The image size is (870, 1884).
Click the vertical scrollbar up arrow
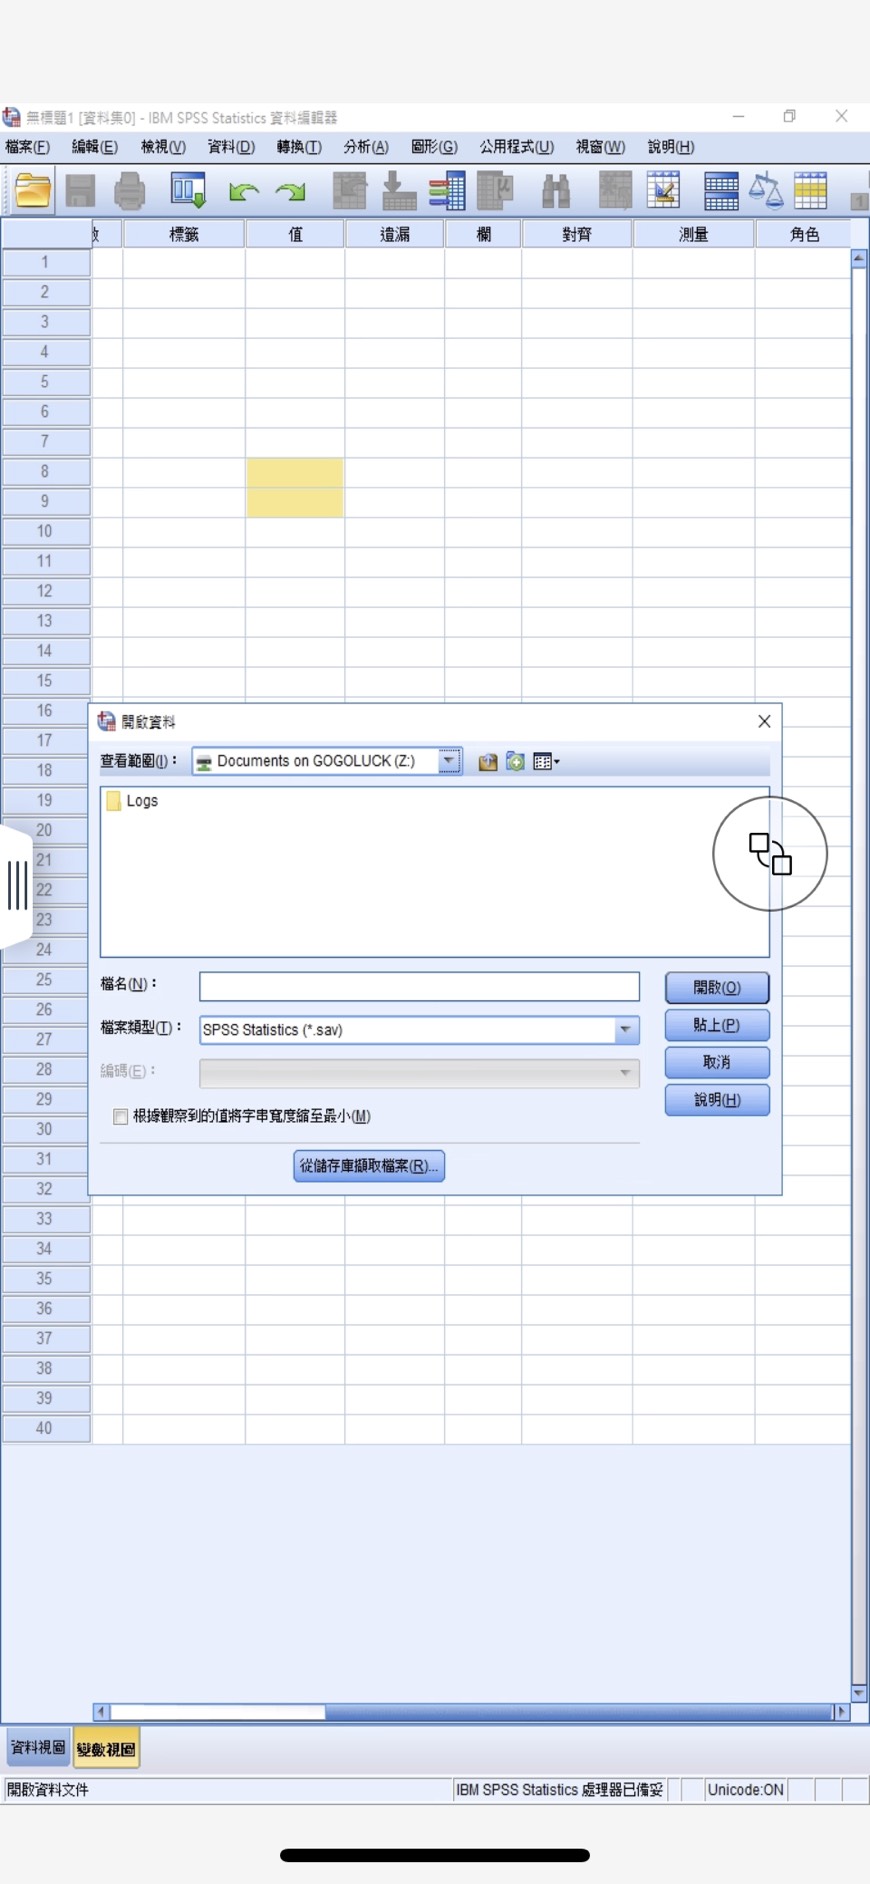click(859, 258)
